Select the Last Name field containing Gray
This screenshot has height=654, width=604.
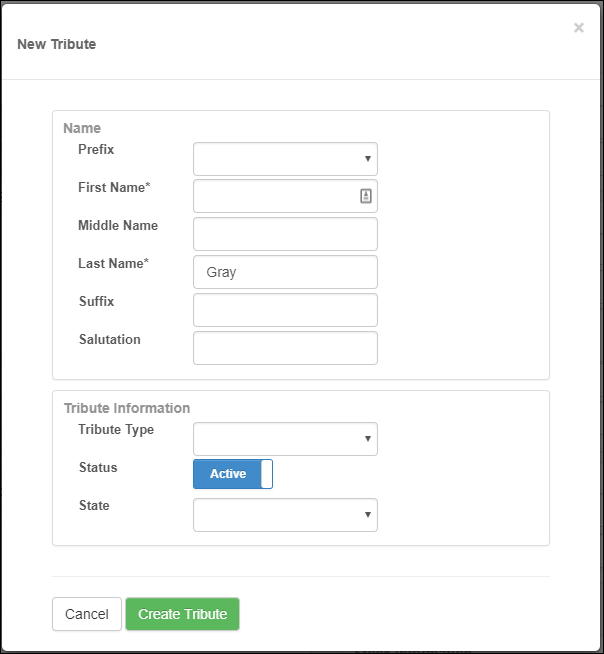coord(285,272)
